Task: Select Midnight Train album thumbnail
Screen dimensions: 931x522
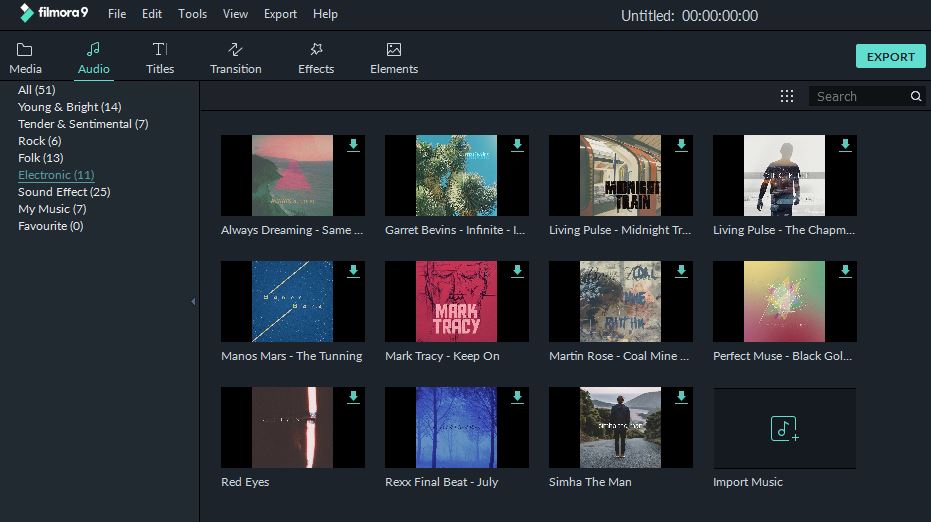Action: [x=620, y=175]
